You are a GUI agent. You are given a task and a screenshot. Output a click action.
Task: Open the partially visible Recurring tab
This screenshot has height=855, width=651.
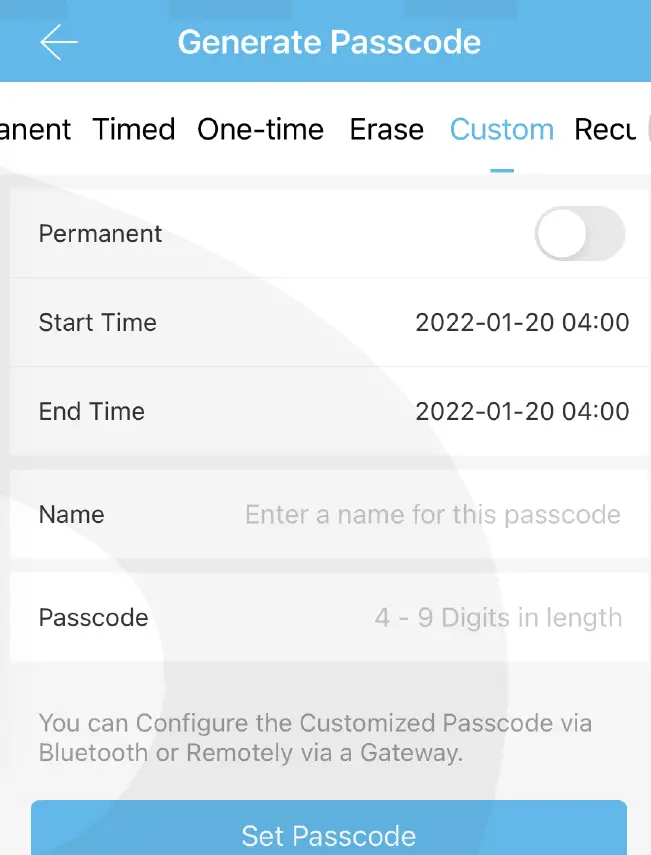[606, 130]
